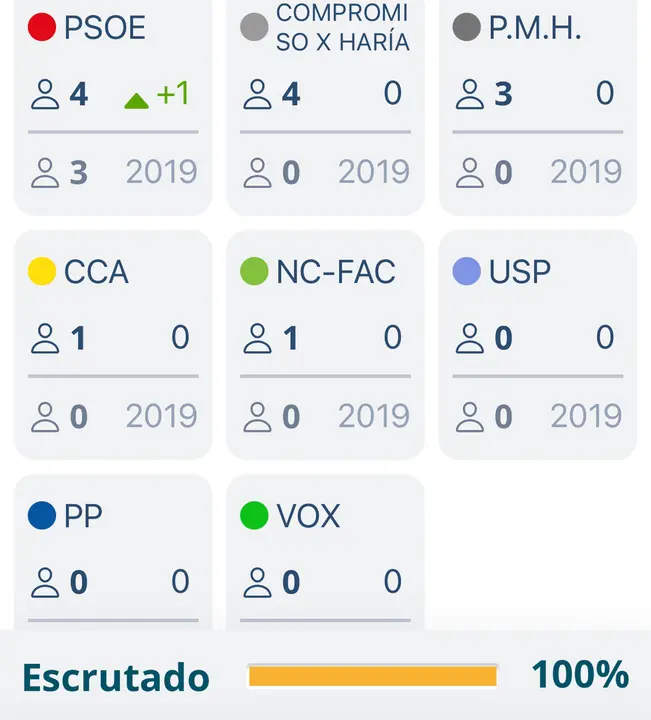651x720 pixels.
Task: Click the Escrutado label
Action: click(116, 677)
